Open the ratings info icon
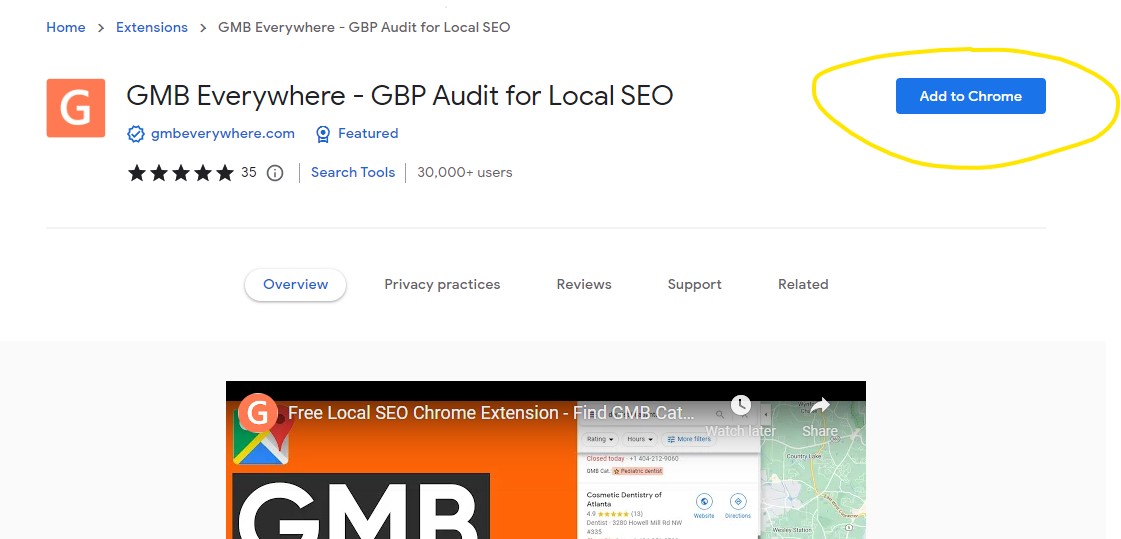Viewport: 1121px width, 539px height. click(275, 173)
